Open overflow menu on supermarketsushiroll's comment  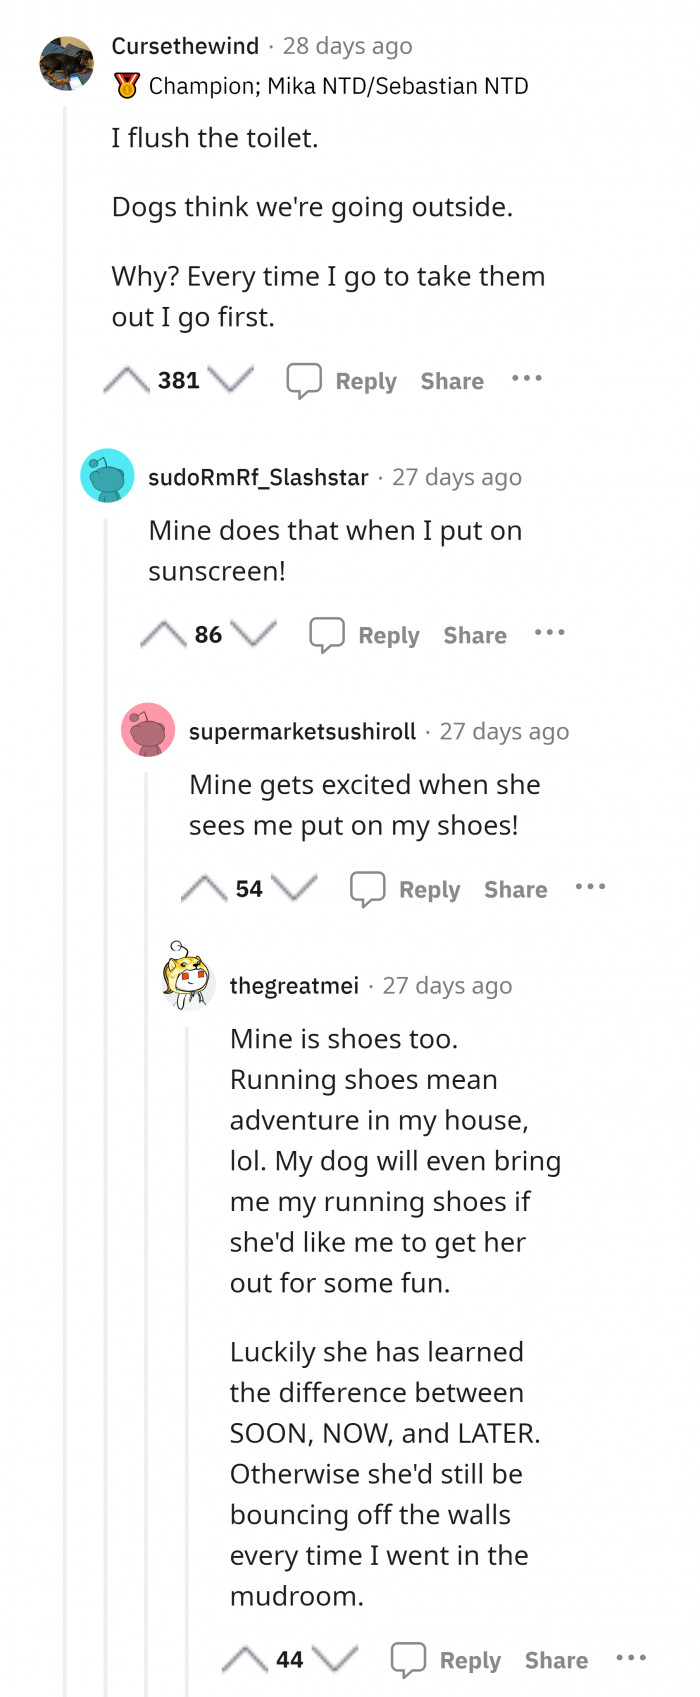pyautogui.click(x=591, y=887)
